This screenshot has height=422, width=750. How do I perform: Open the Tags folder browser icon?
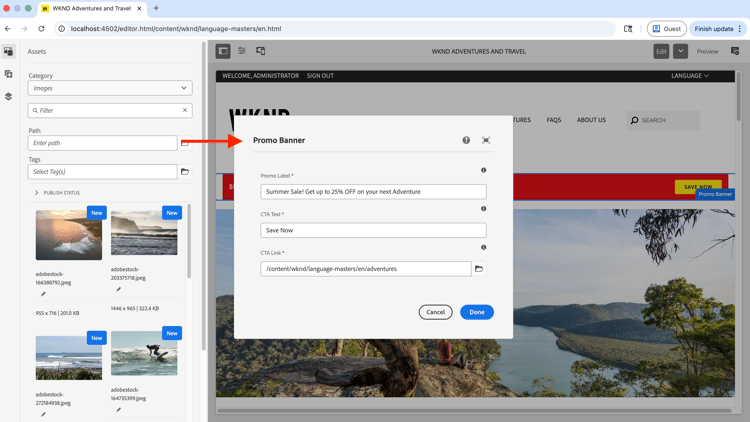point(185,172)
